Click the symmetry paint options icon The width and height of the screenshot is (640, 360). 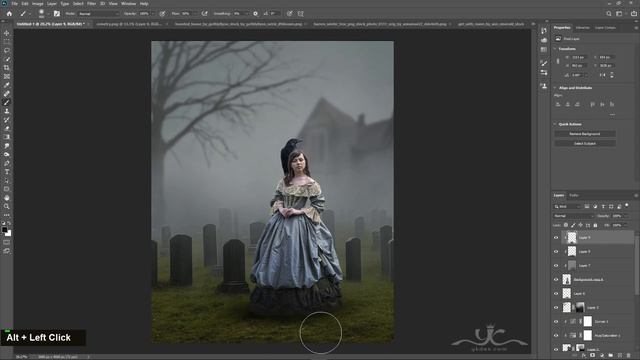(x=301, y=13)
